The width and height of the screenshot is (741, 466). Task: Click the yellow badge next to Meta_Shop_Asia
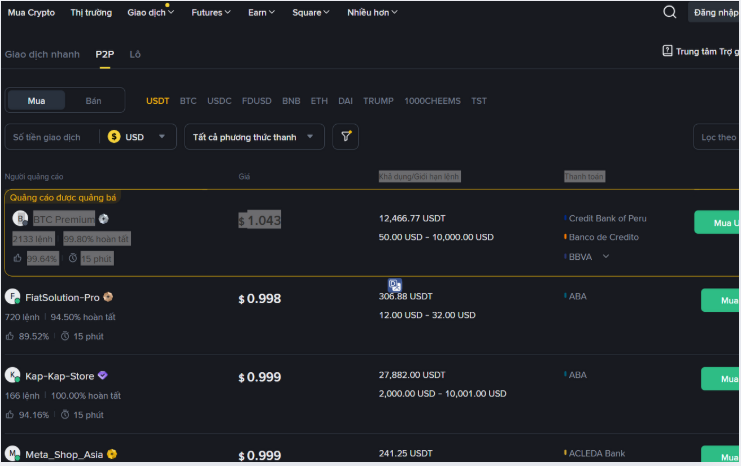(x=112, y=454)
